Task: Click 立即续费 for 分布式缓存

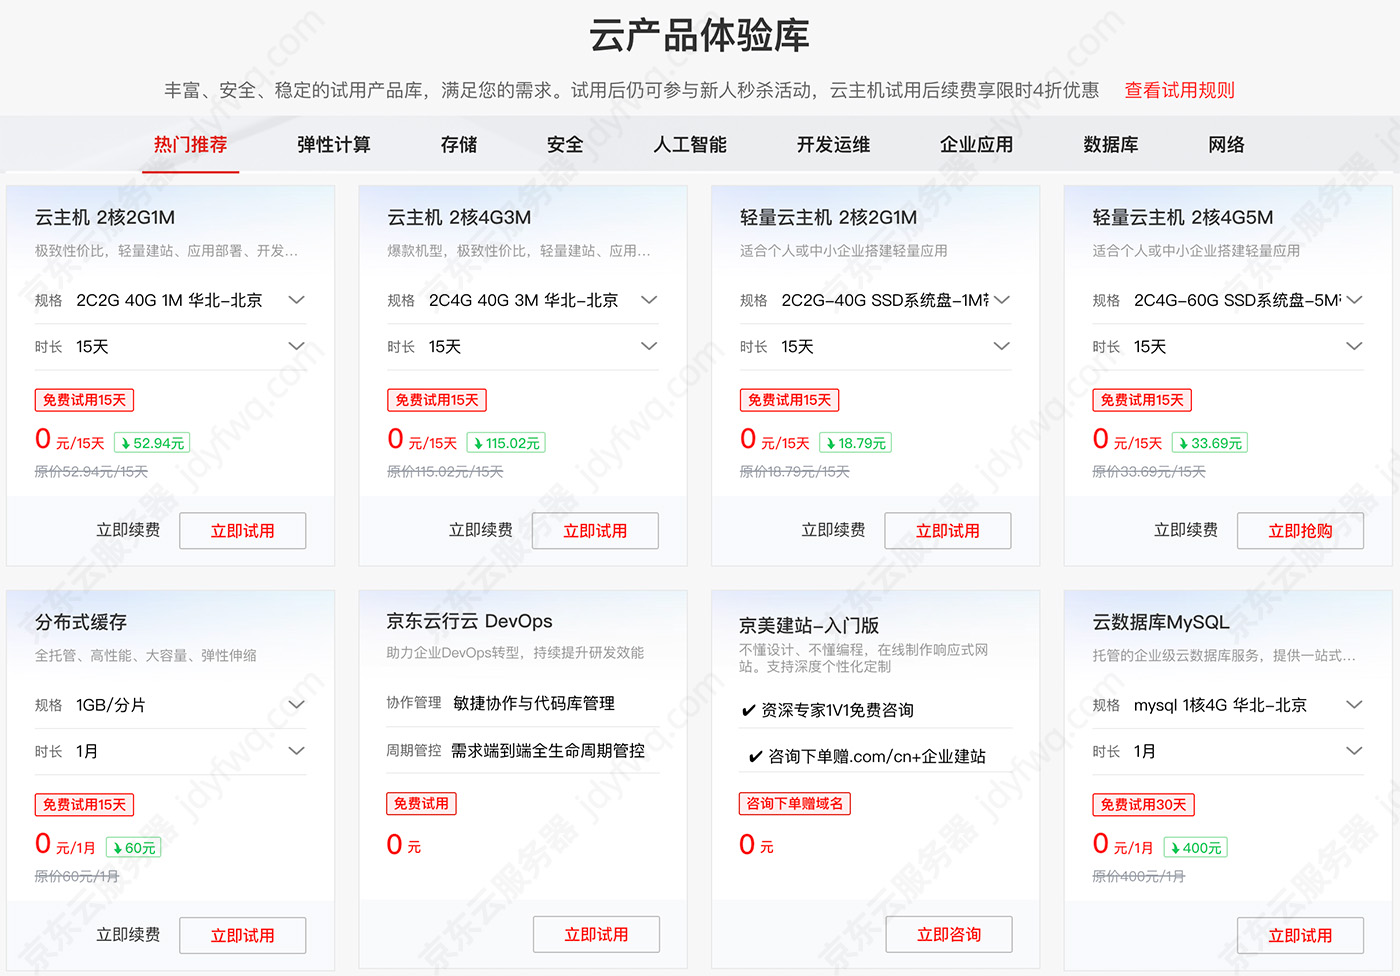Action: pos(128,935)
